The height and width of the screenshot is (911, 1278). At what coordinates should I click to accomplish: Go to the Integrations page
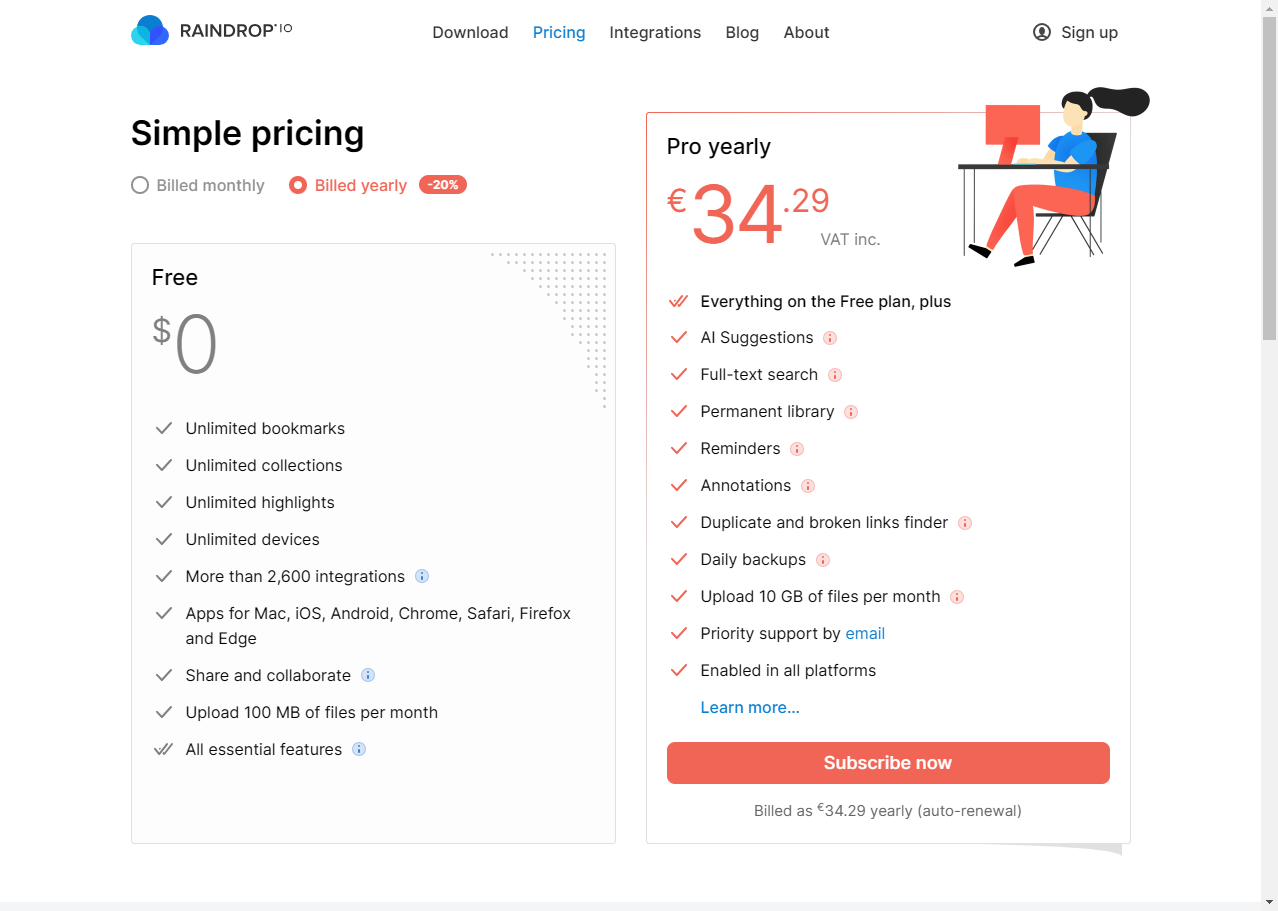[x=655, y=32]
